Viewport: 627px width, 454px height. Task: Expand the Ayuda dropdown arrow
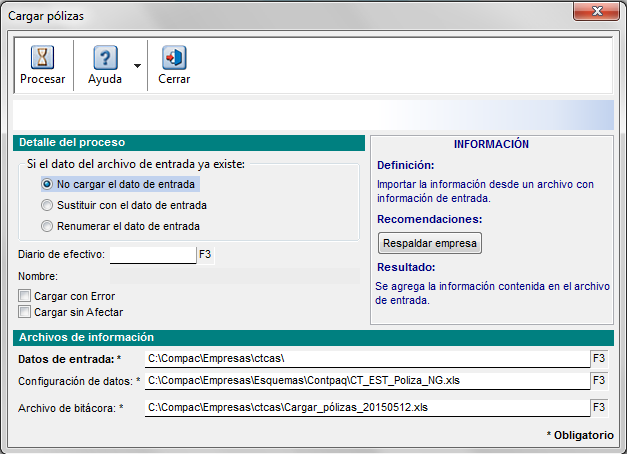click(x=137, y=66)
